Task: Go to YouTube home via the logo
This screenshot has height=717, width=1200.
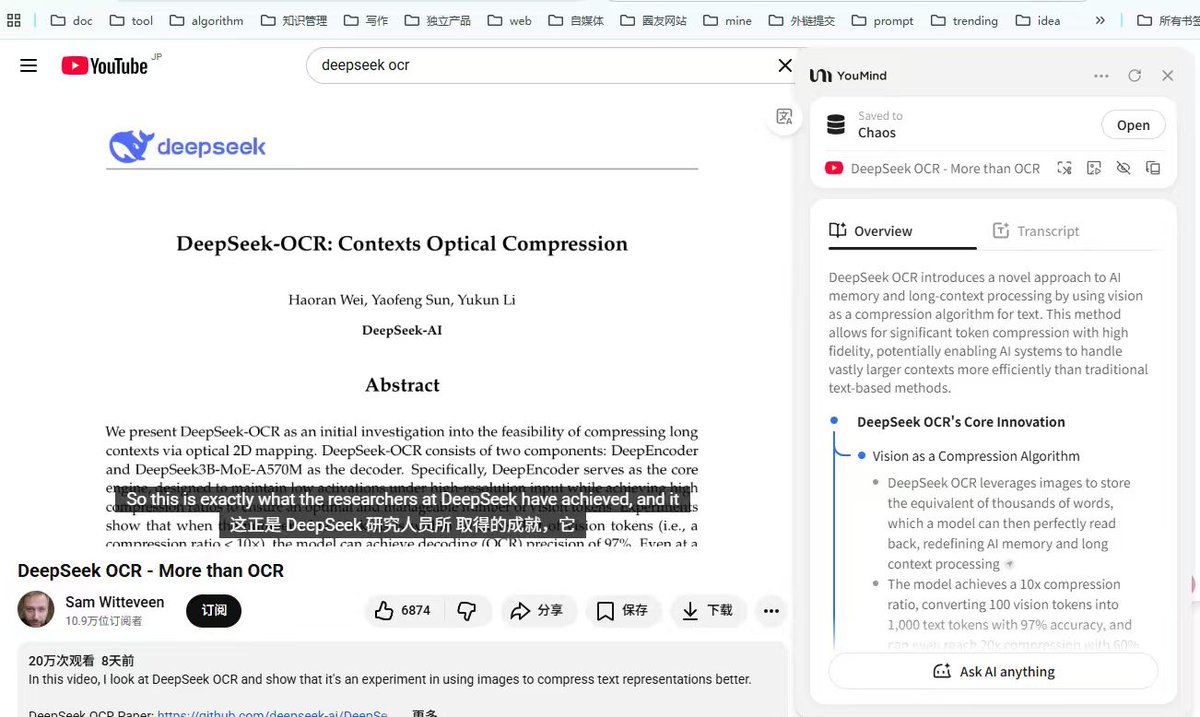Action: 105,66
